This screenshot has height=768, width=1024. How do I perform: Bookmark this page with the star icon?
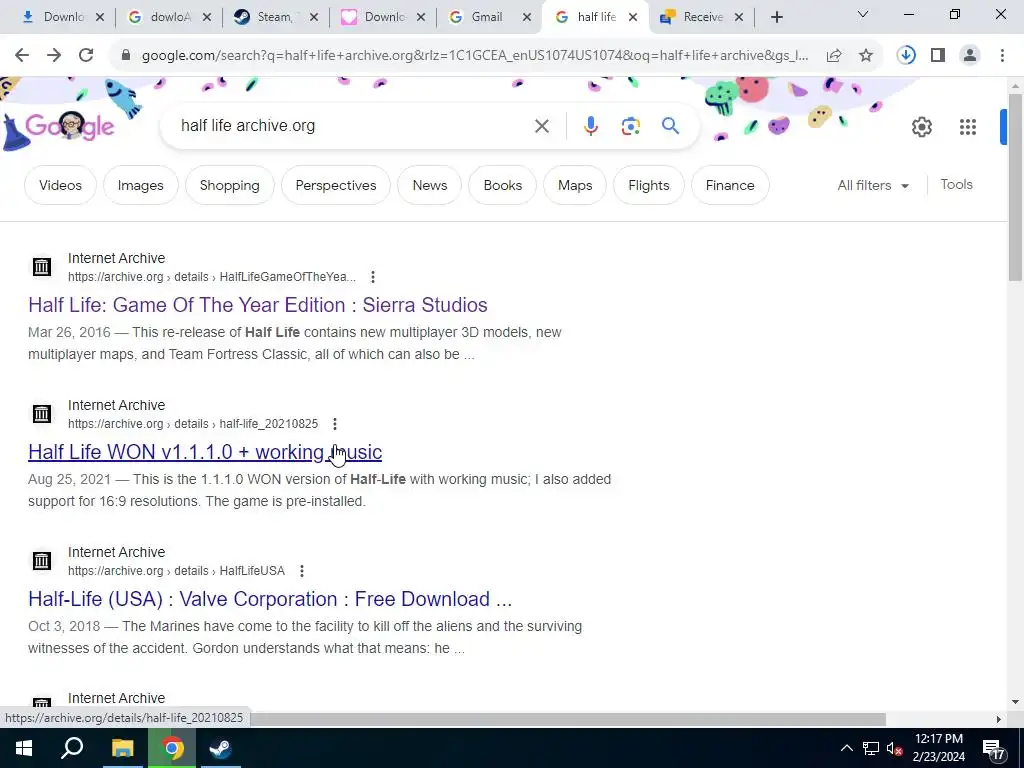pyautogui.click(x=866, y=56)
